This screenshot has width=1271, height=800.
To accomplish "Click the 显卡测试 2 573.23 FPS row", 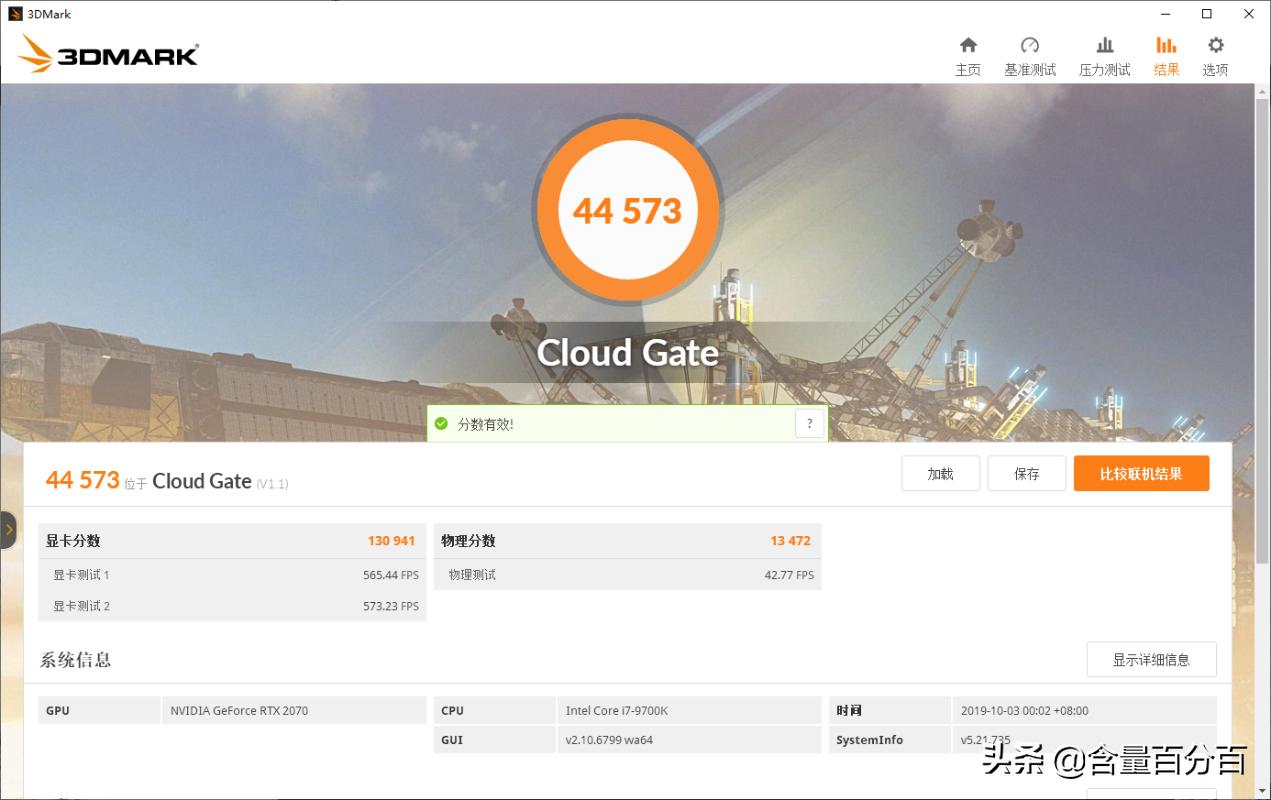I will [x=232, y=606].
